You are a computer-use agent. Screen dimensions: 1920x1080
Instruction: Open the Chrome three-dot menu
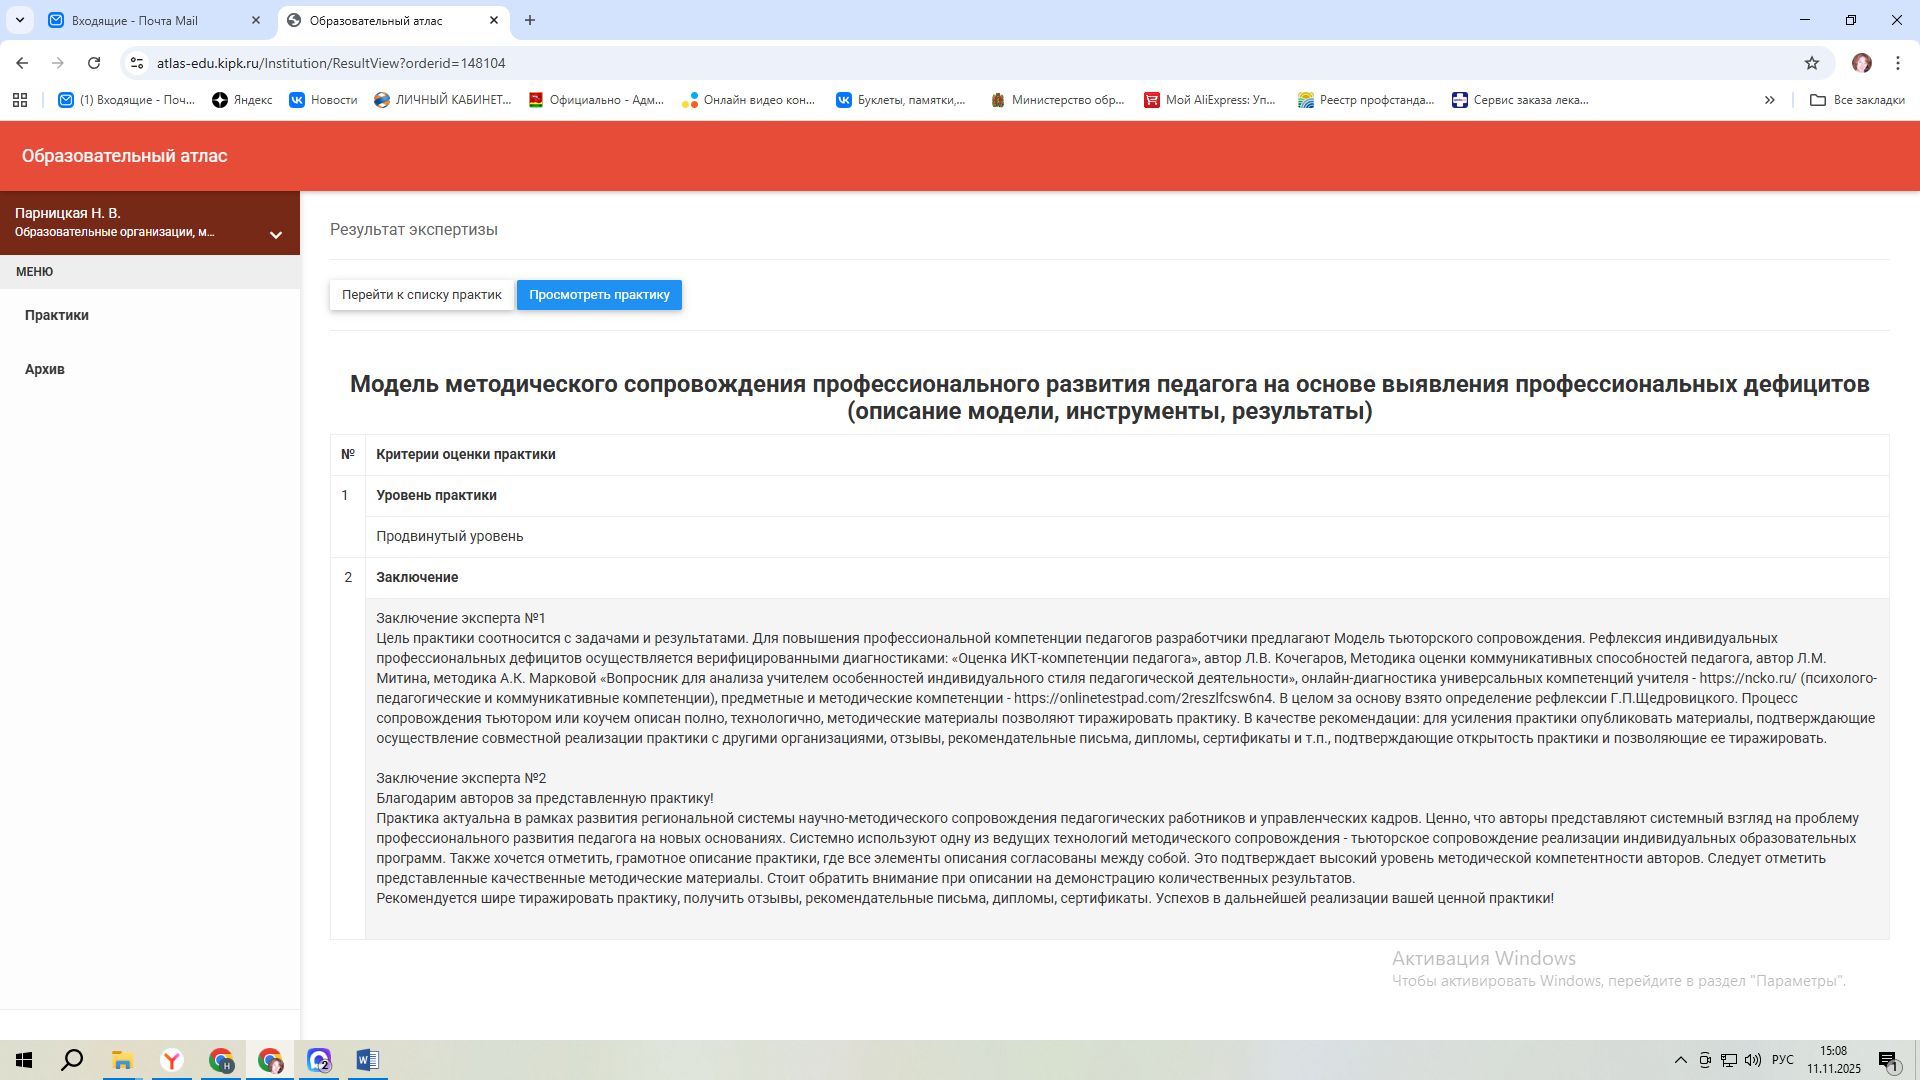coord(1897,63)
